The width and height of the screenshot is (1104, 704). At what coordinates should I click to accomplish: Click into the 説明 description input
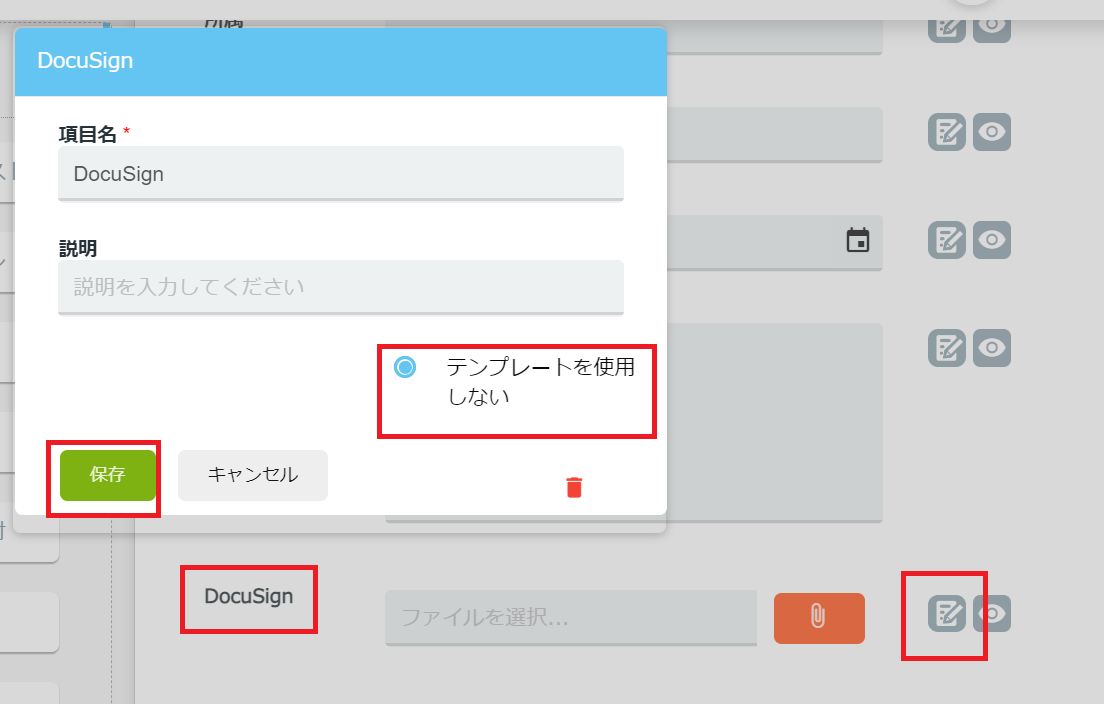tap(341, 288)
